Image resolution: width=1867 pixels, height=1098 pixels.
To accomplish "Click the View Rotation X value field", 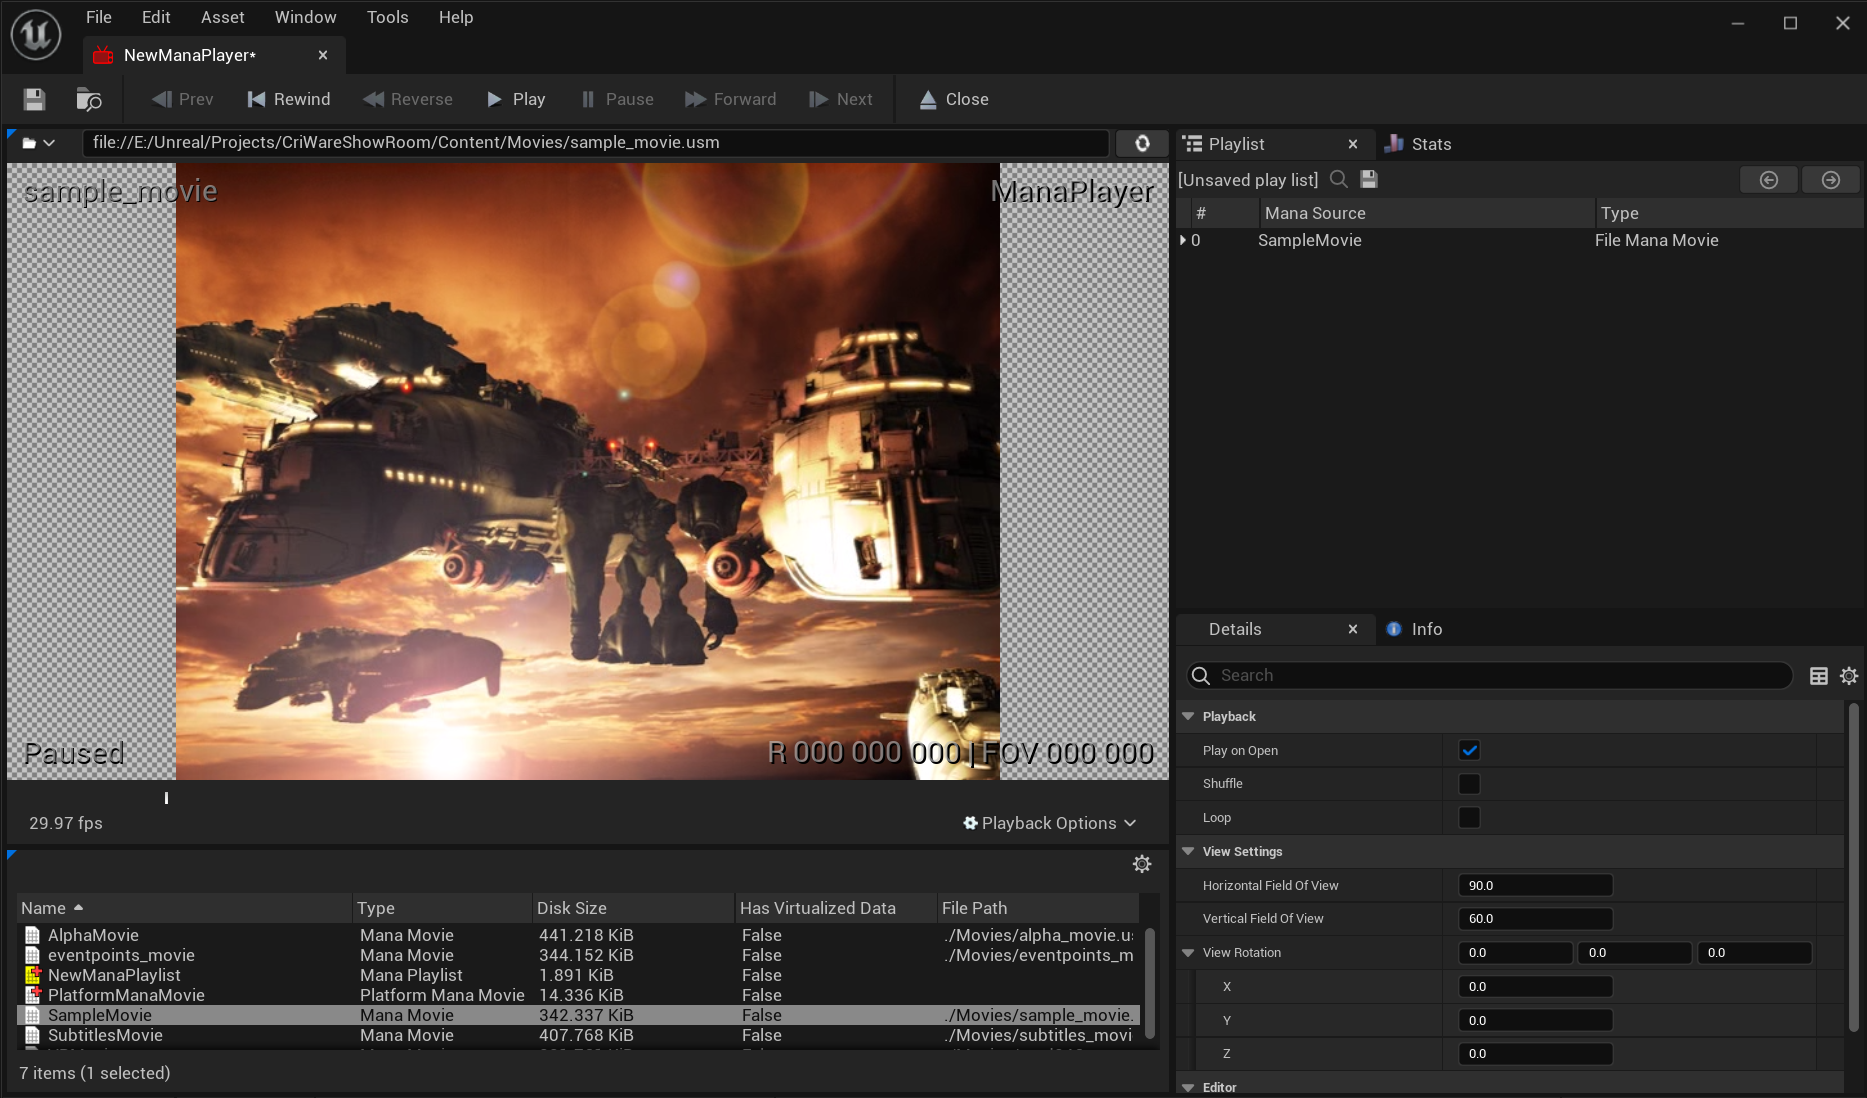I will 1535,986.
